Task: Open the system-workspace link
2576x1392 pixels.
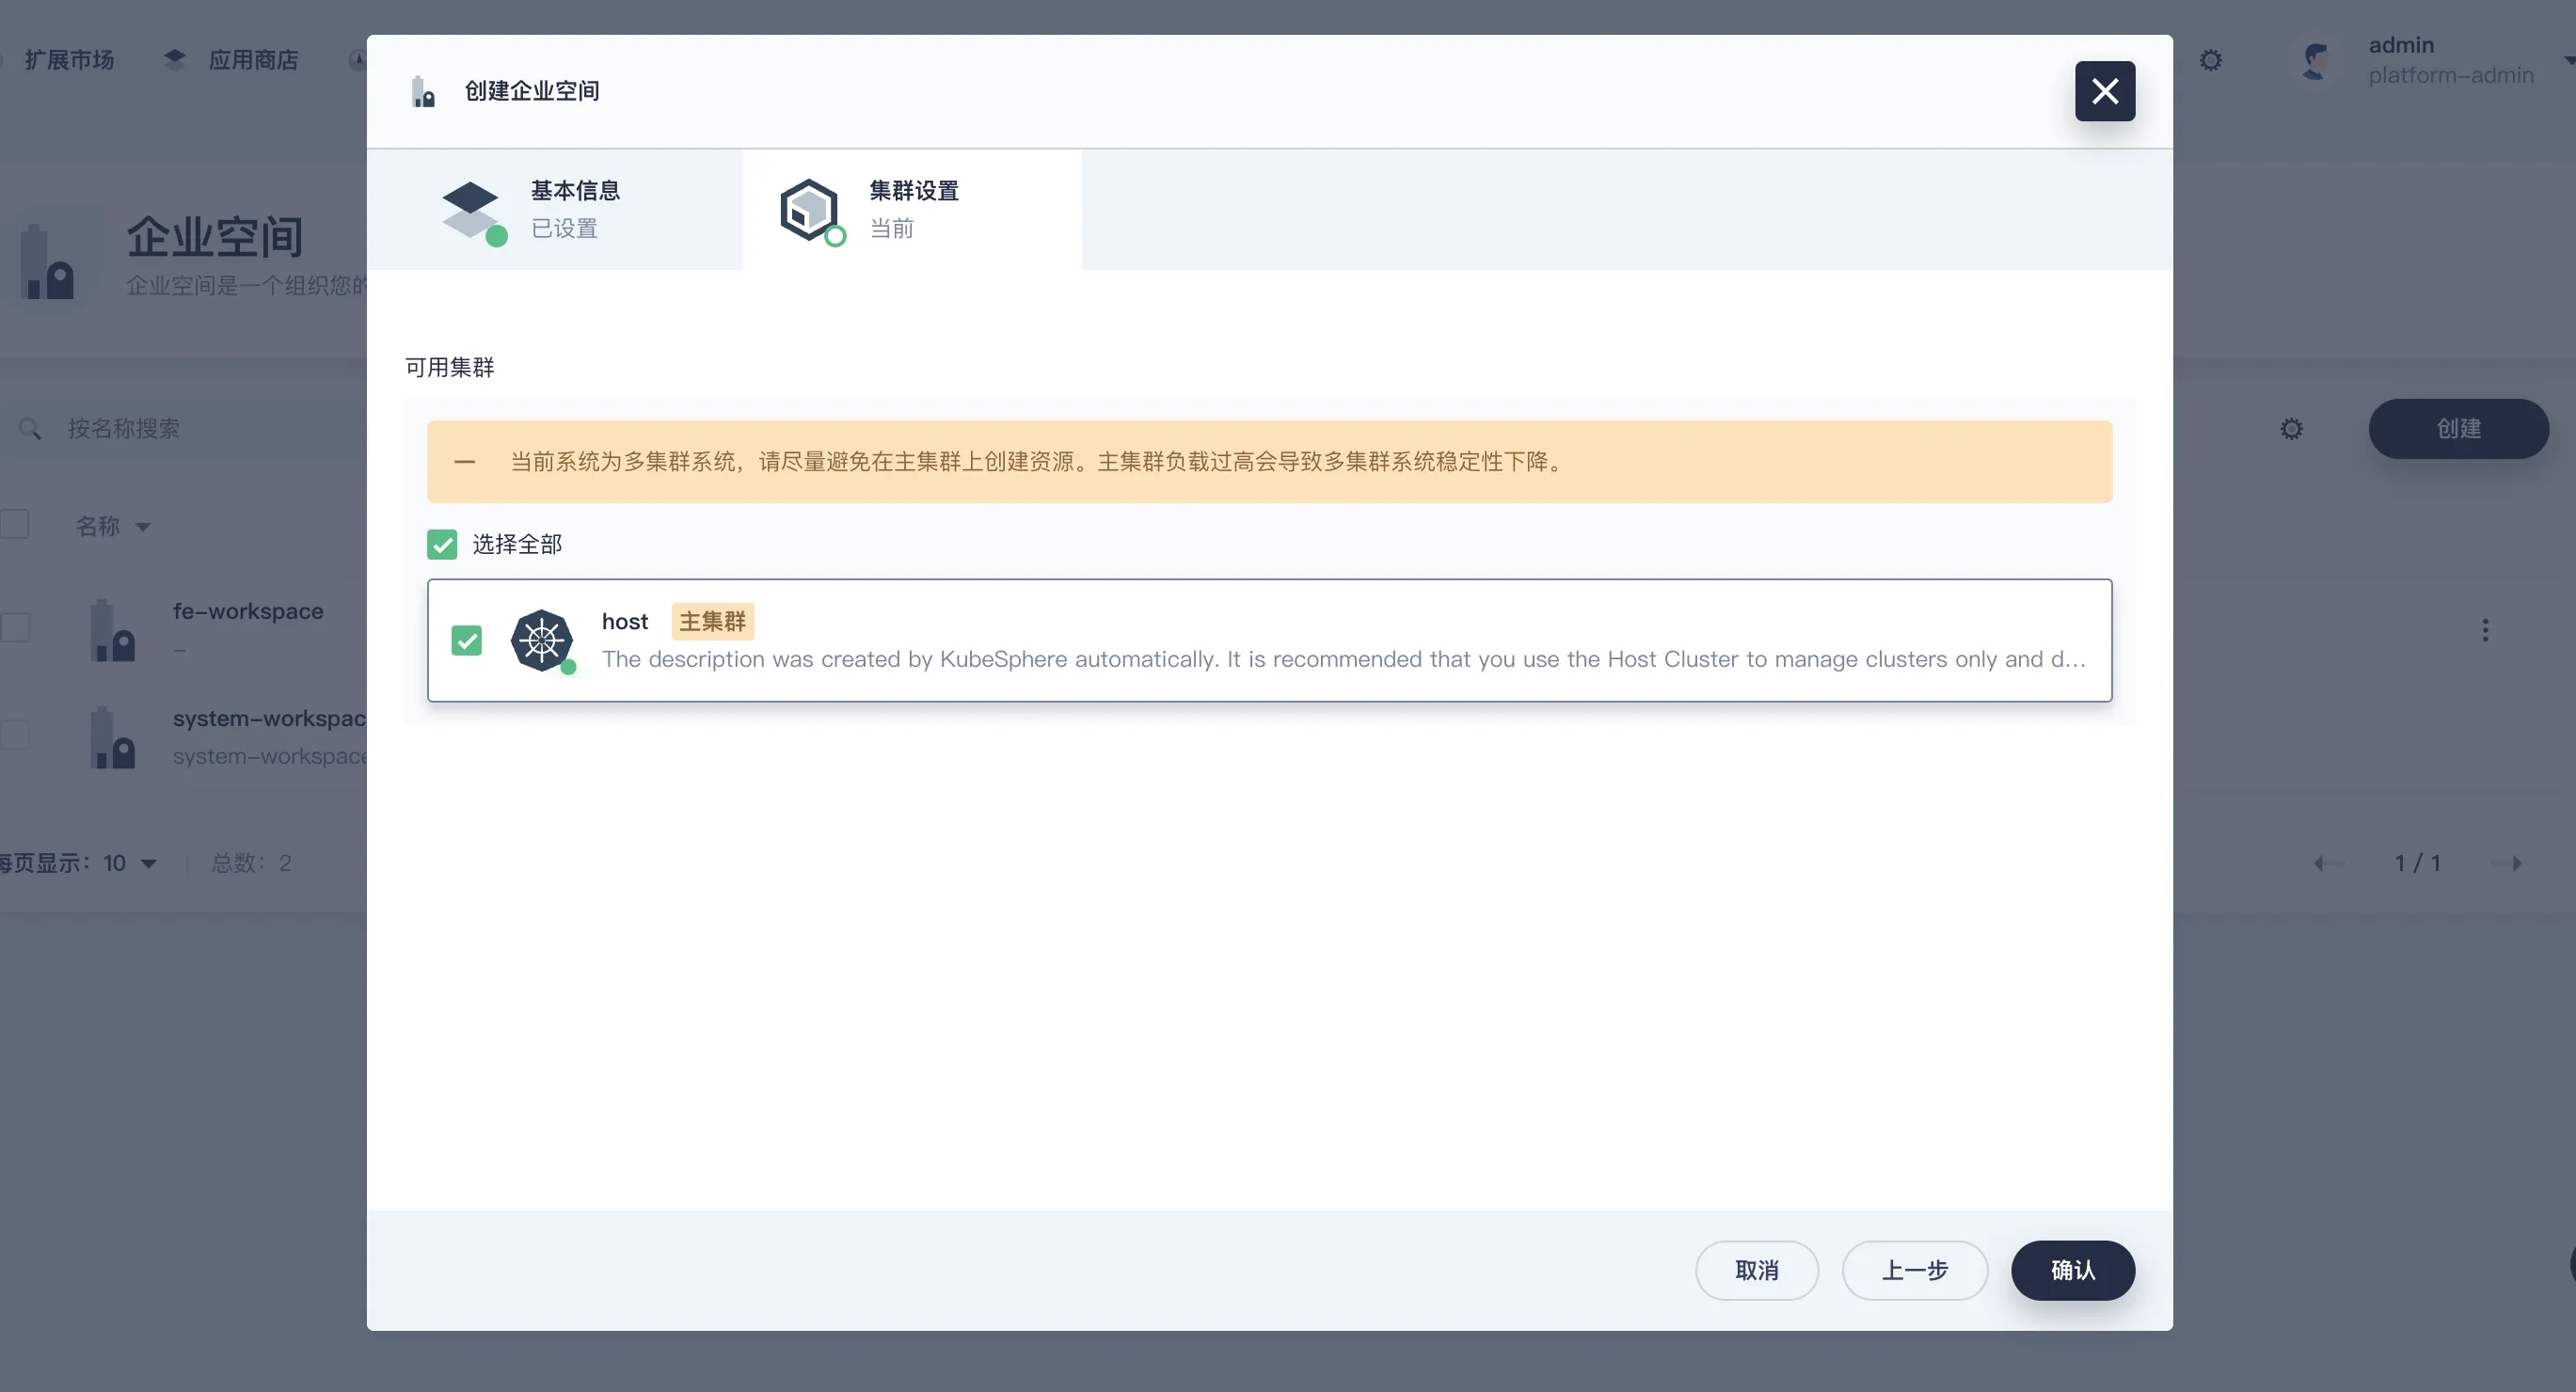Action: click(x=270, y=718)
